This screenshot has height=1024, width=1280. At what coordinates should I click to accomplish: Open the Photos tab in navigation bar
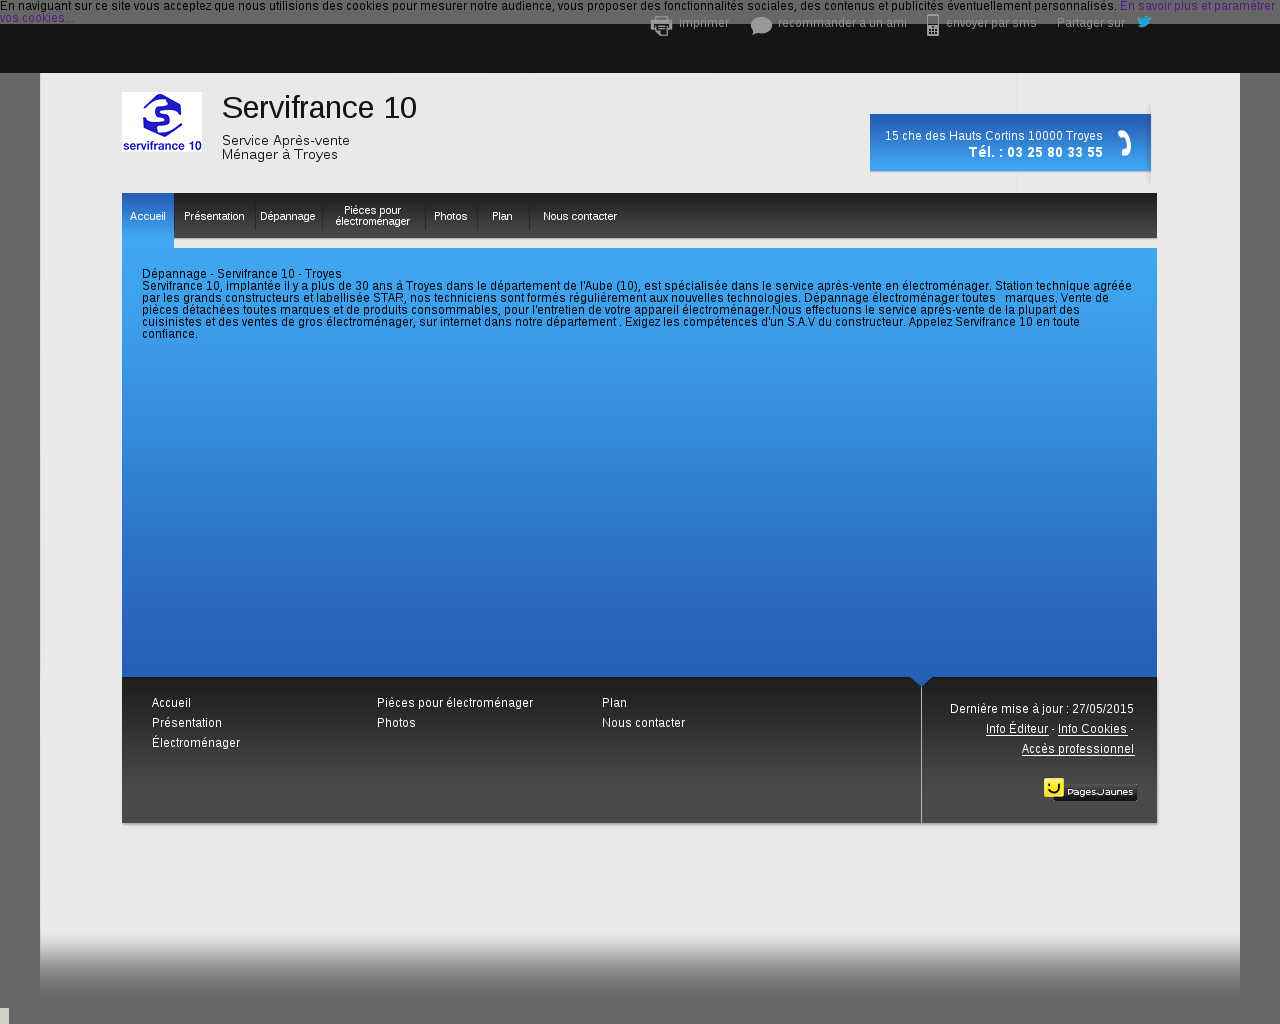(451, 216)
